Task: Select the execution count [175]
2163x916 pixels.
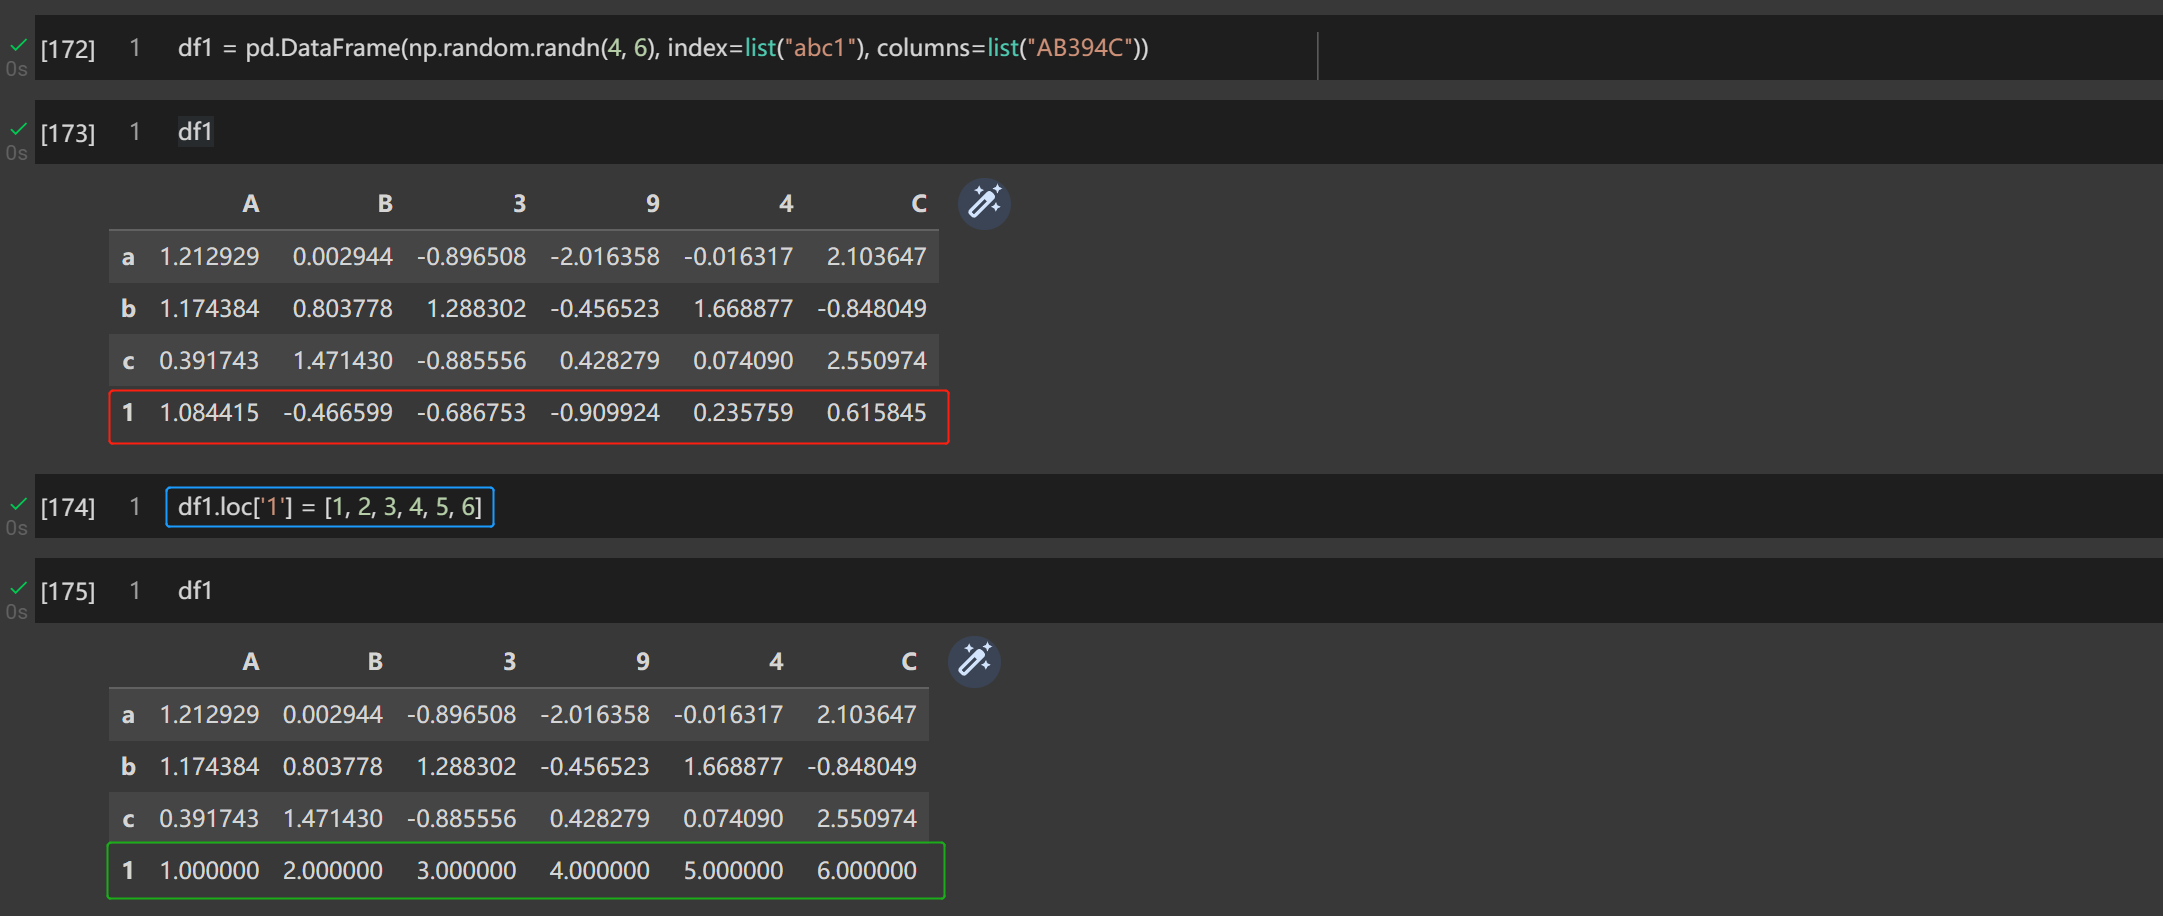Action: (68, 591)
